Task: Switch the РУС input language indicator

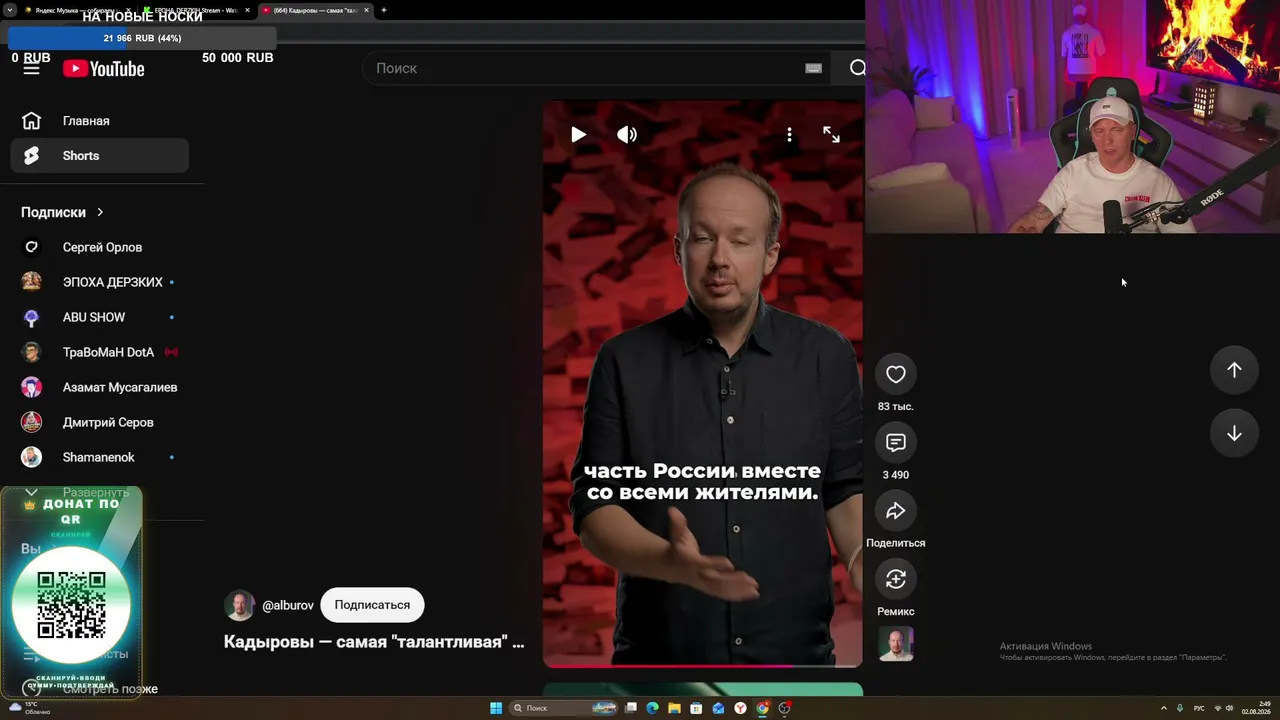Action: tap(1199, 708)
